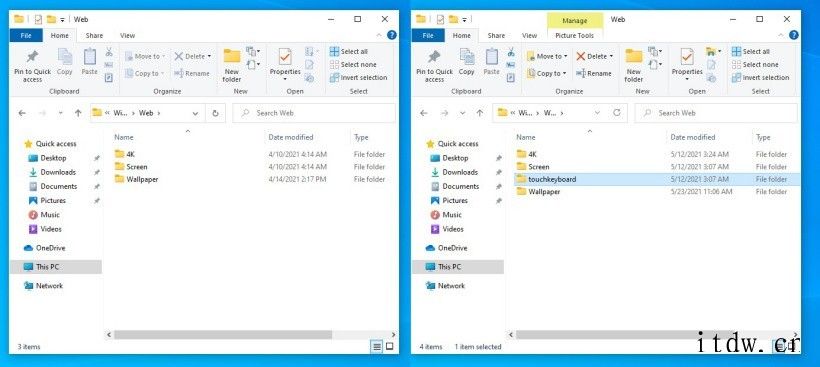The width and height of the screenshot is (820, 367).
Task: Open Properties in the left window ribbon
Action: pyautogui.click(x=285, y=65)
